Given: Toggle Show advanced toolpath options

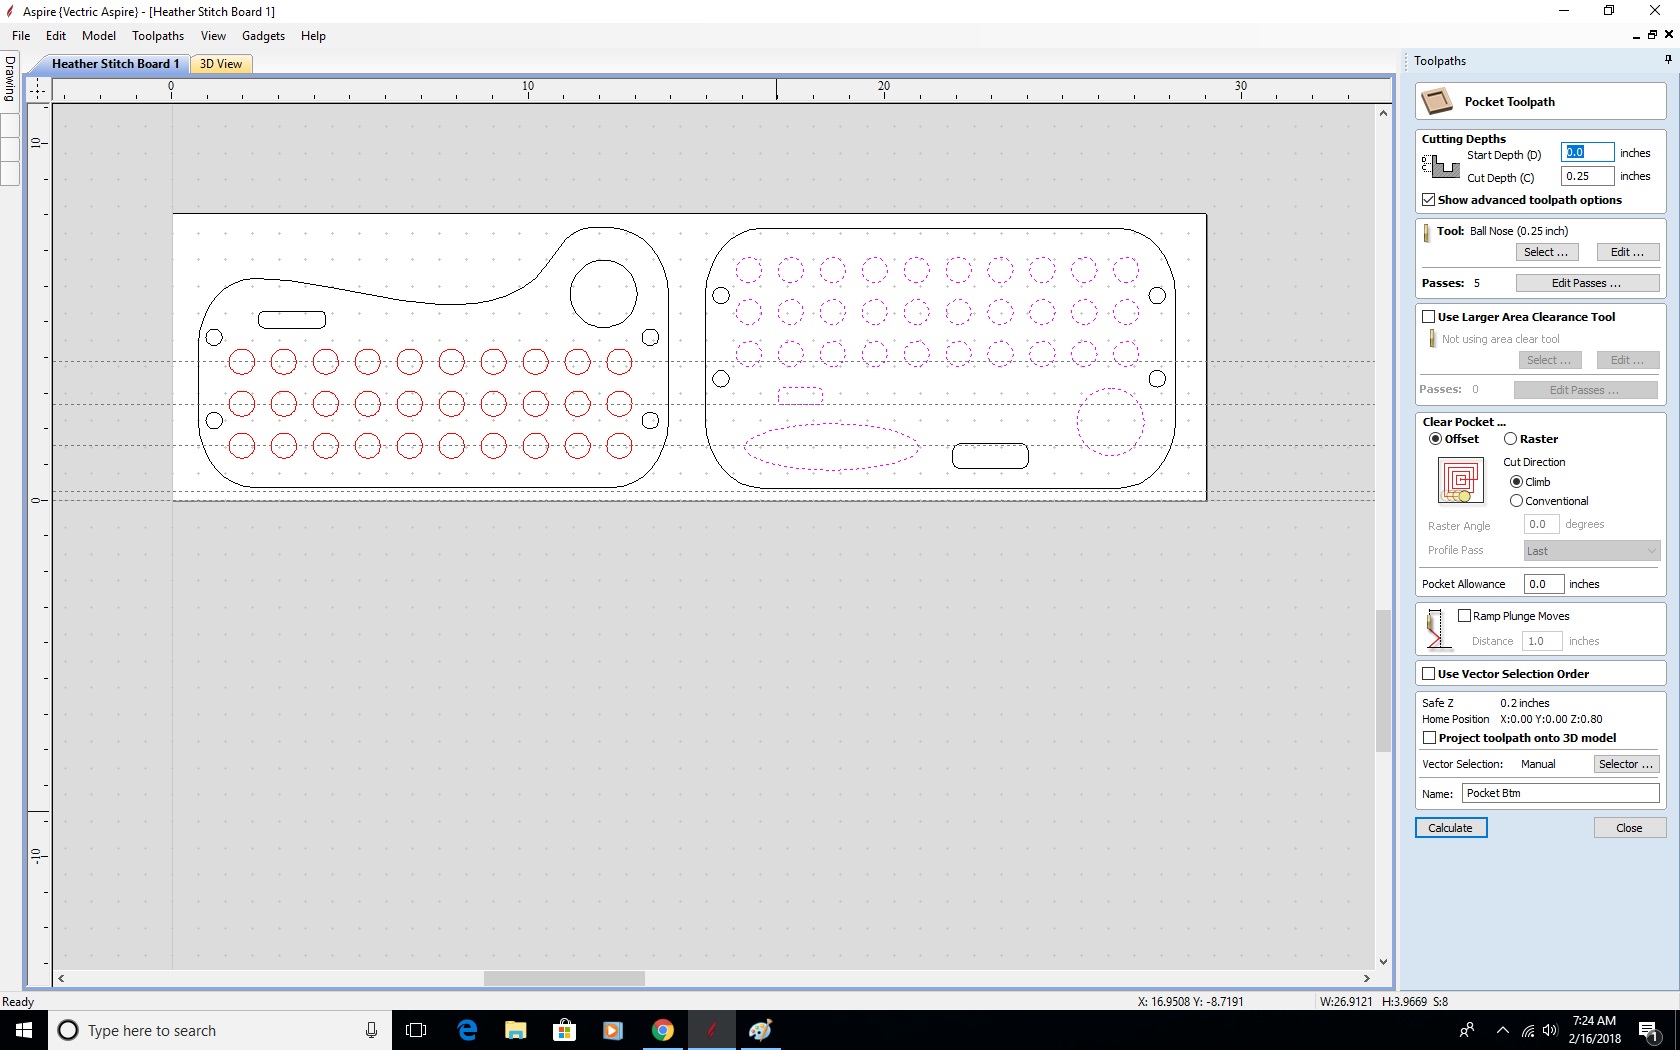Looking at the screenshot, I should [1429, 200].
